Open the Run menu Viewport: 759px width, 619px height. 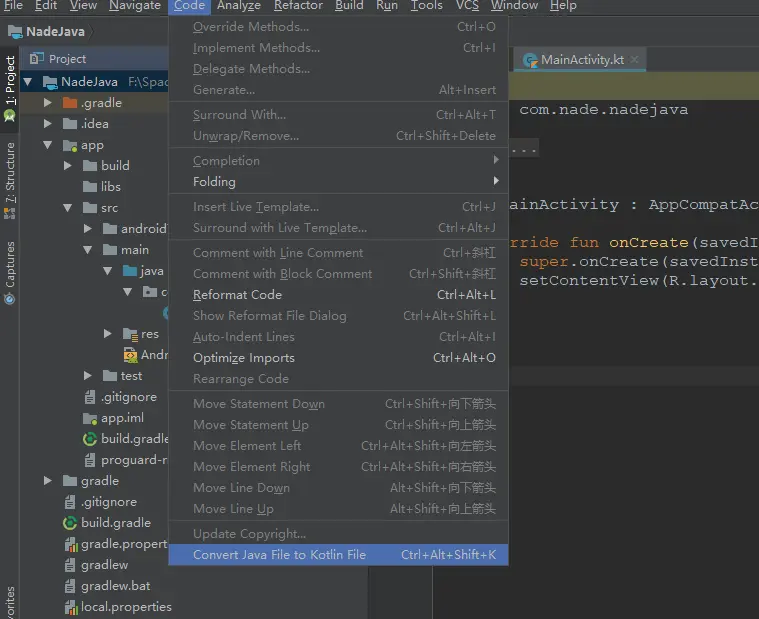(387, 6)
